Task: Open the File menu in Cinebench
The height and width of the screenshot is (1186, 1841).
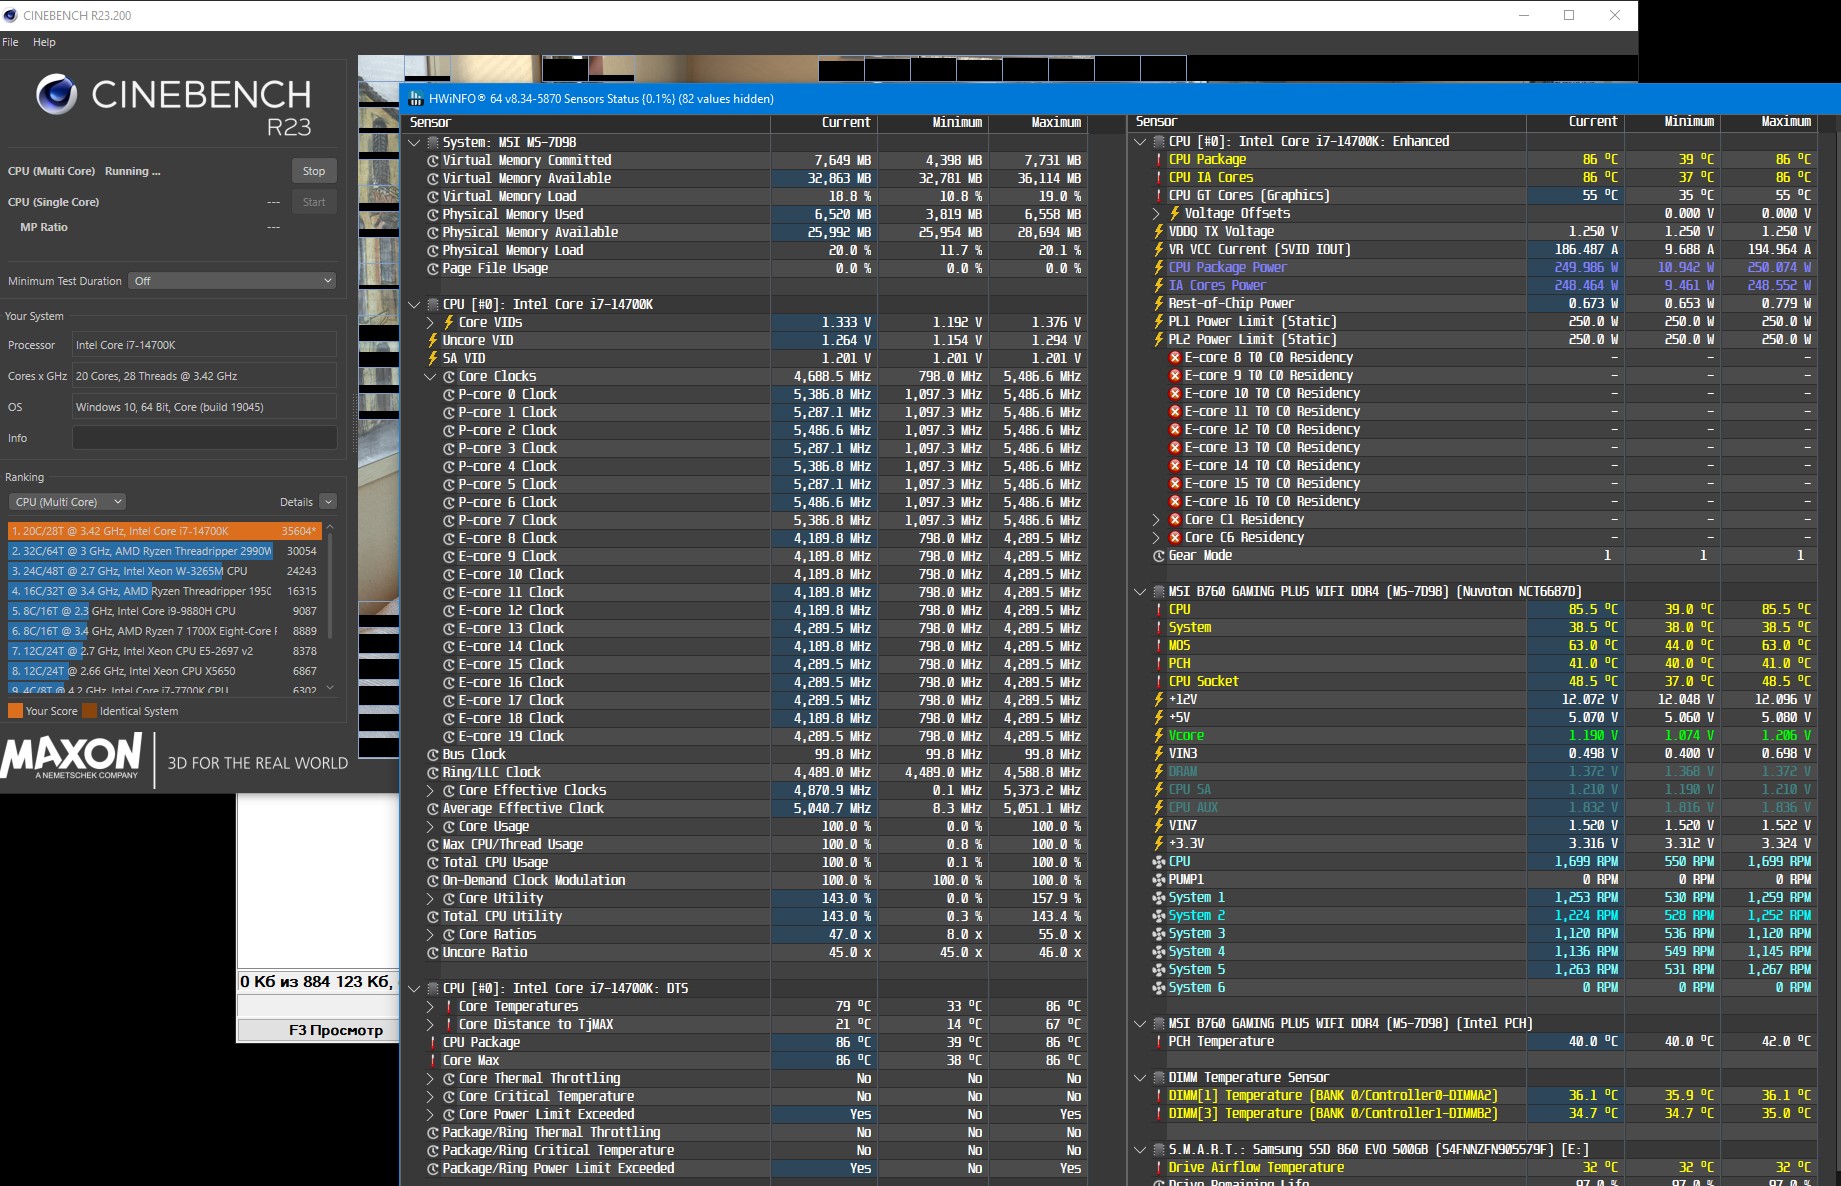Action: (11, 42)
